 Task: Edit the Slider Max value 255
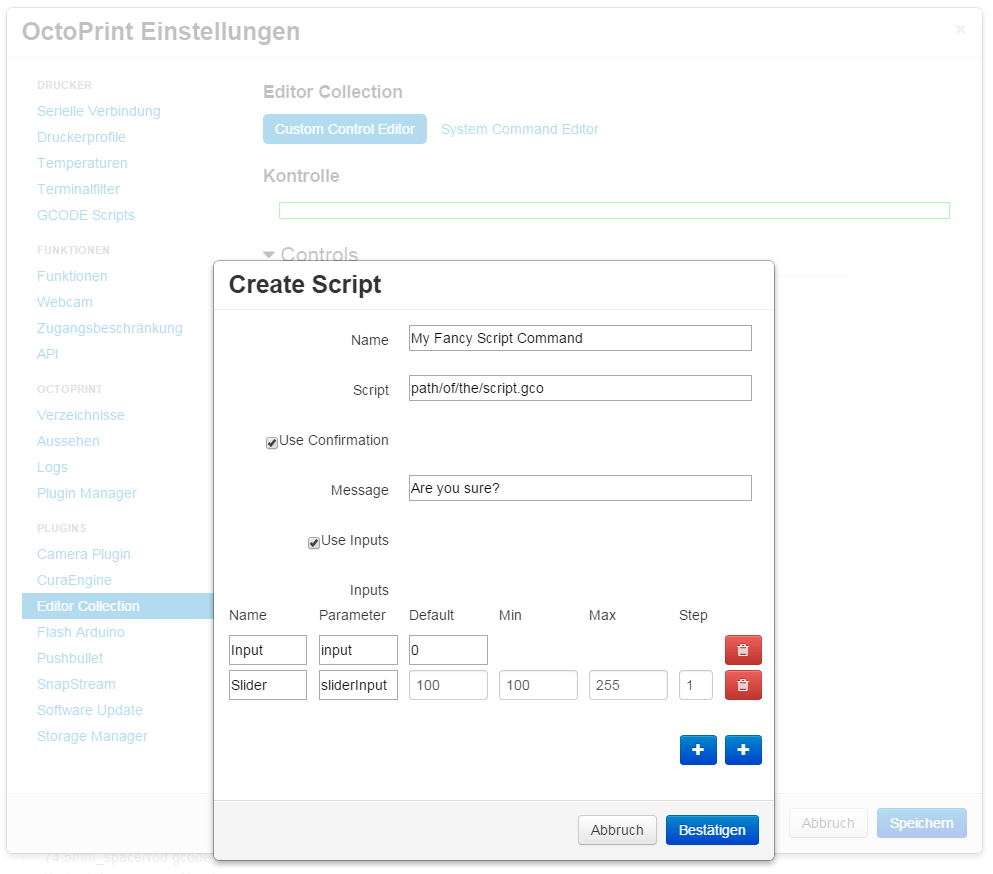pyautogui.click(x=628, y=685)
